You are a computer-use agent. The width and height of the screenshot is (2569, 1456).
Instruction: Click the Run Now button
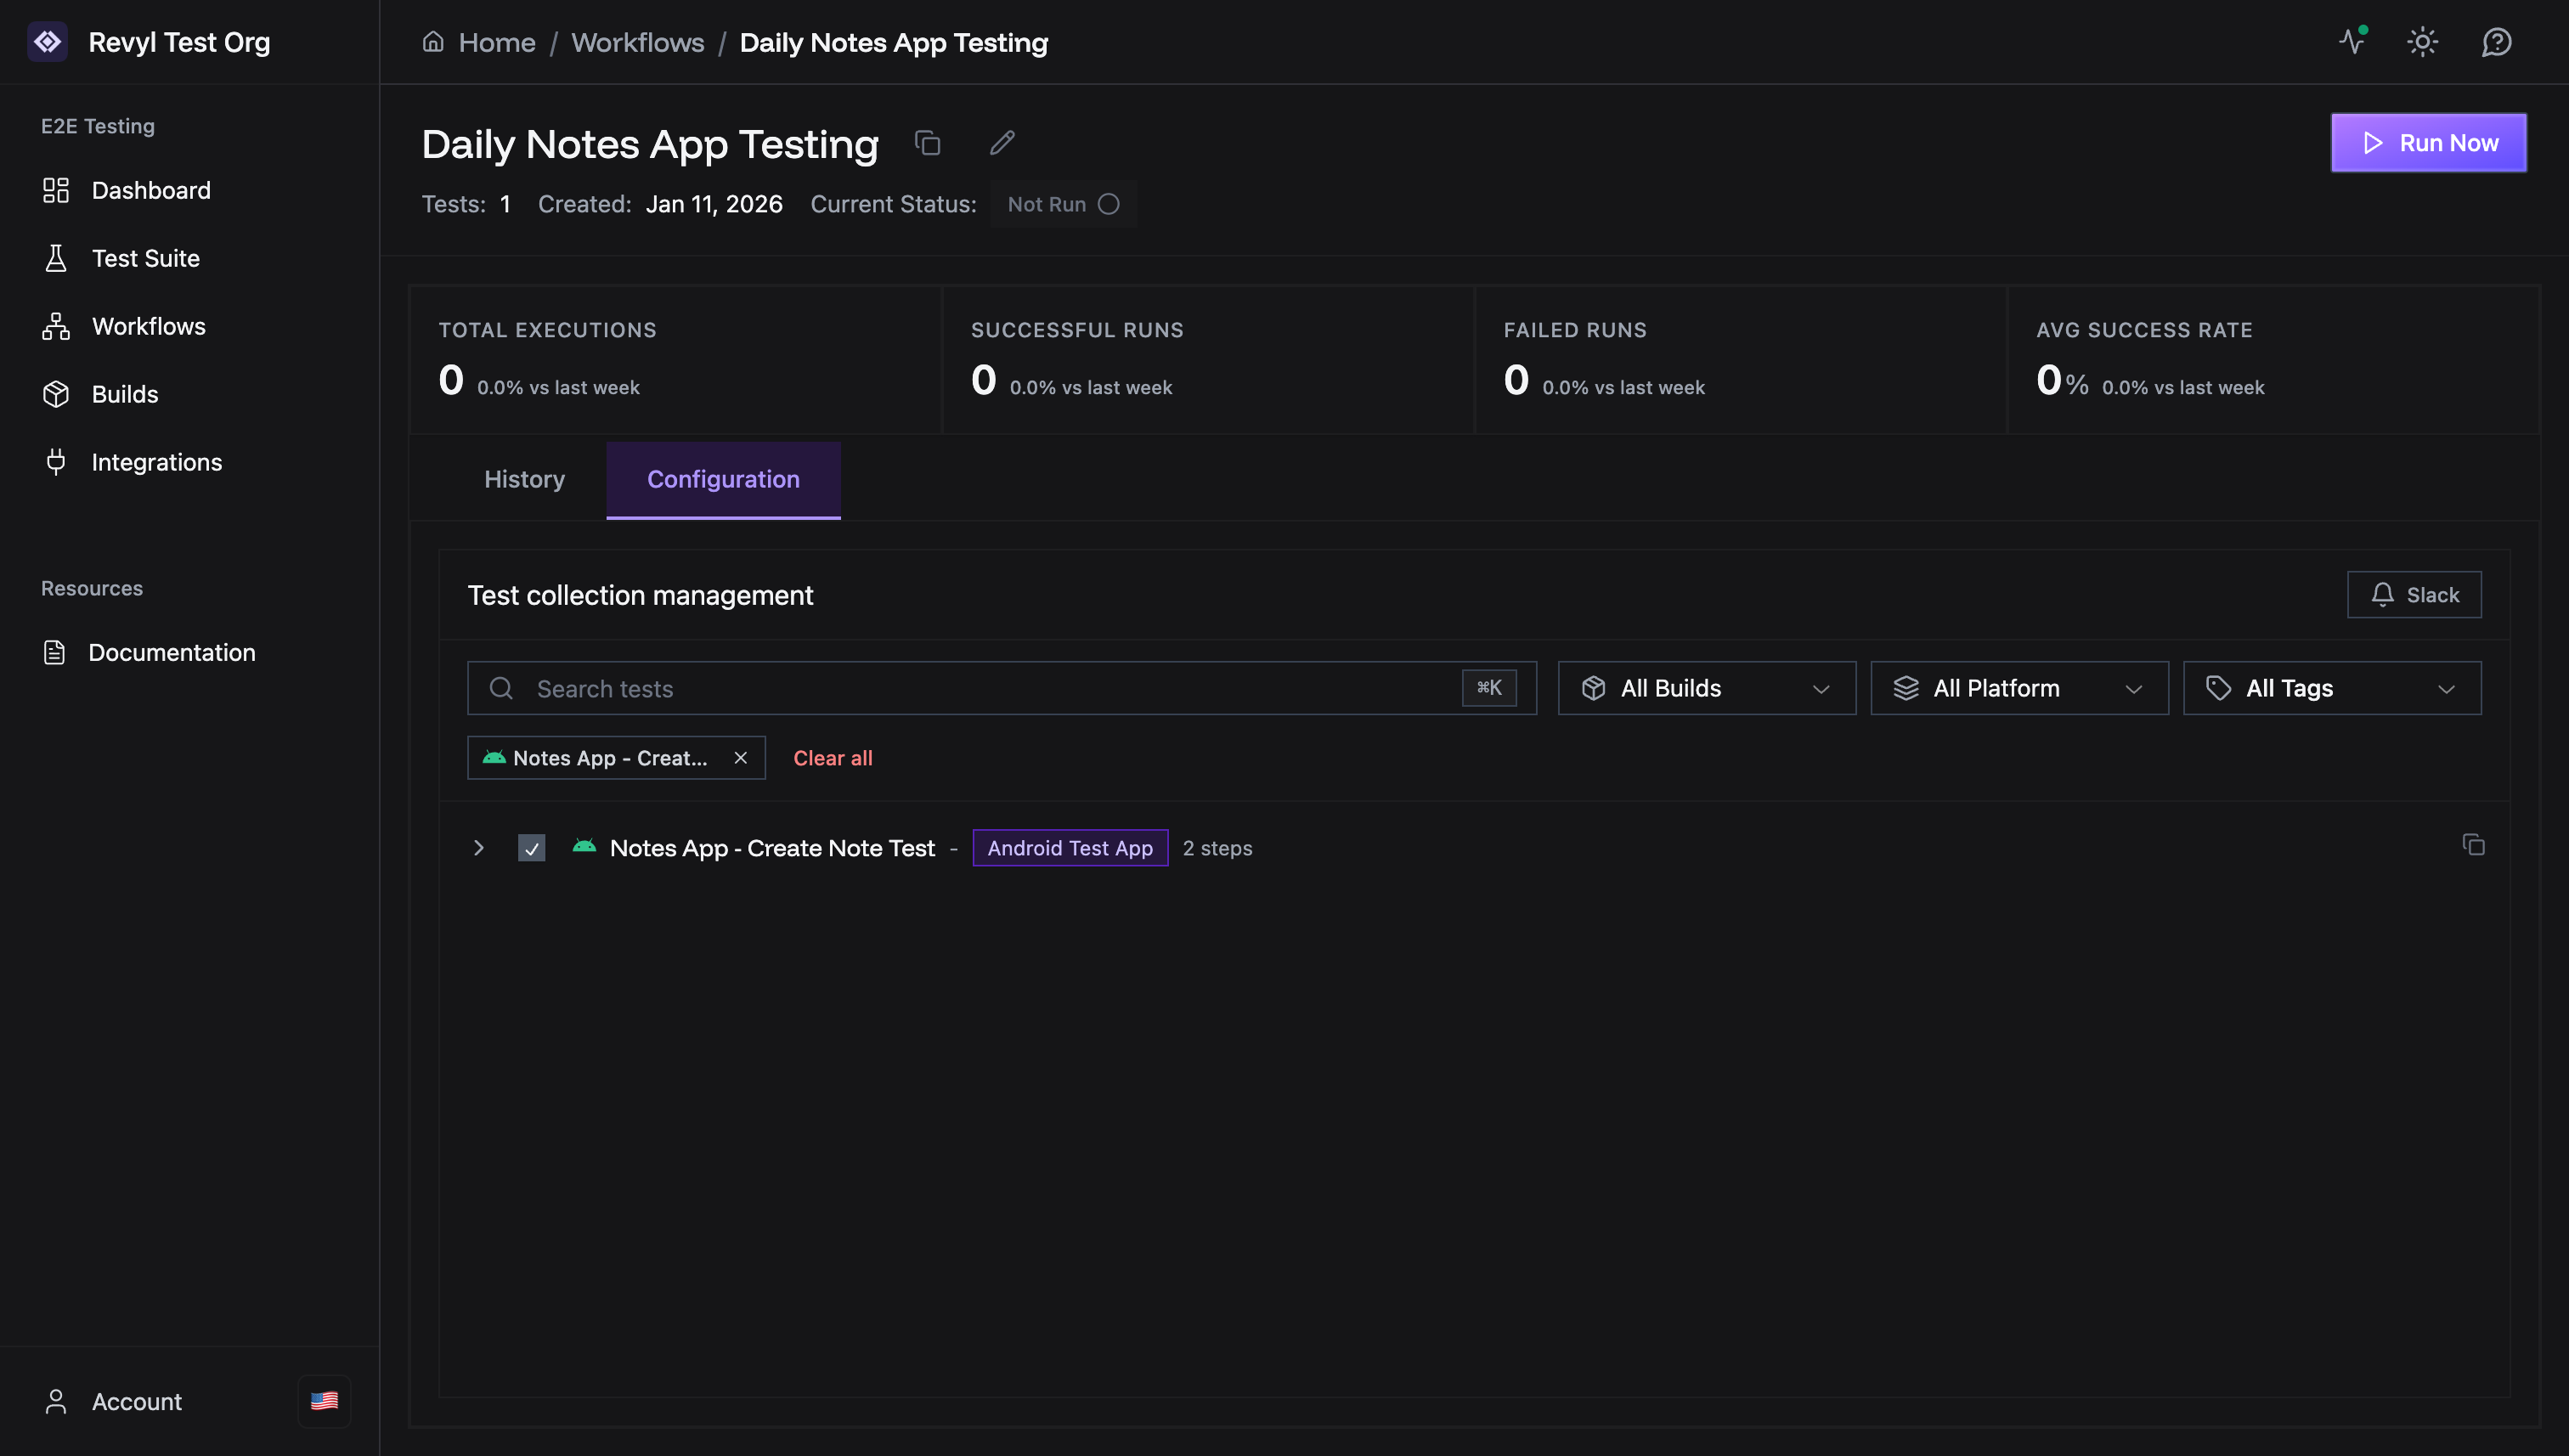(2429, 142)
